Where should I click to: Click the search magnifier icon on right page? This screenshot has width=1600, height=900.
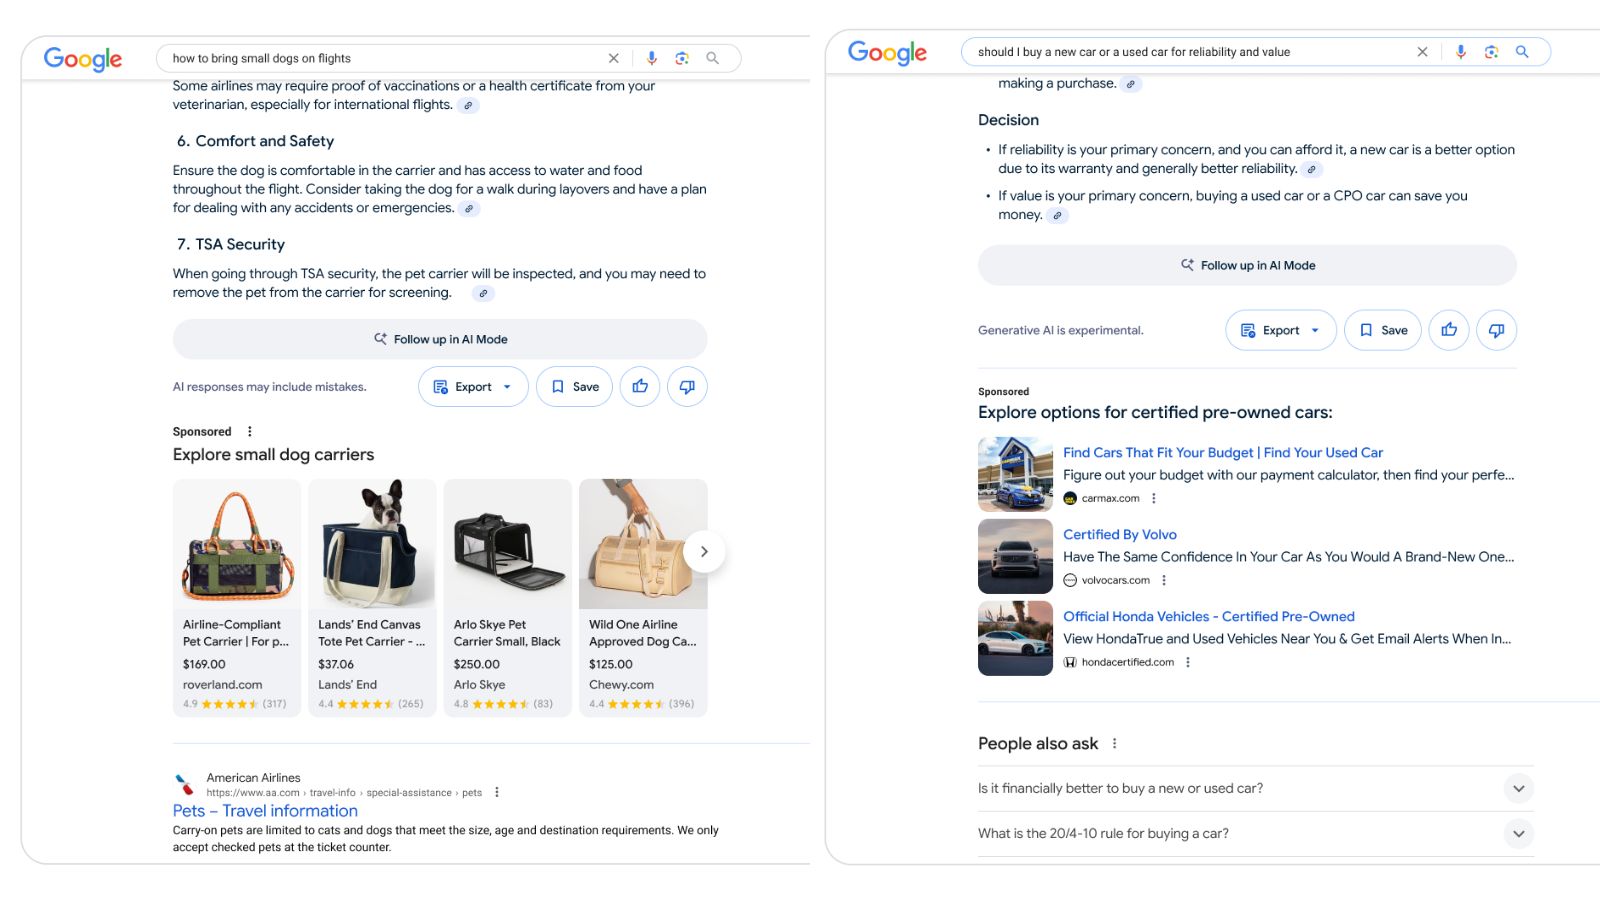1523,51
